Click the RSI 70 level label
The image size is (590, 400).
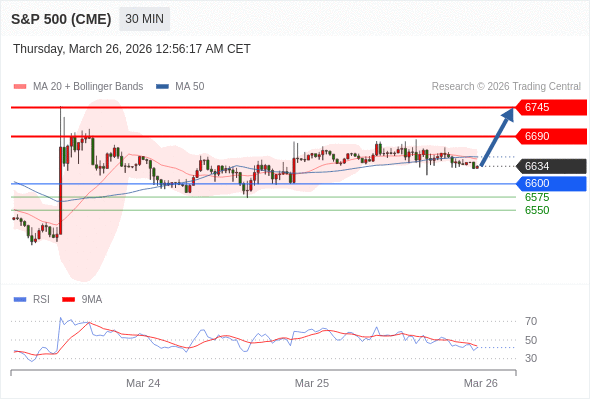(531, 321)
